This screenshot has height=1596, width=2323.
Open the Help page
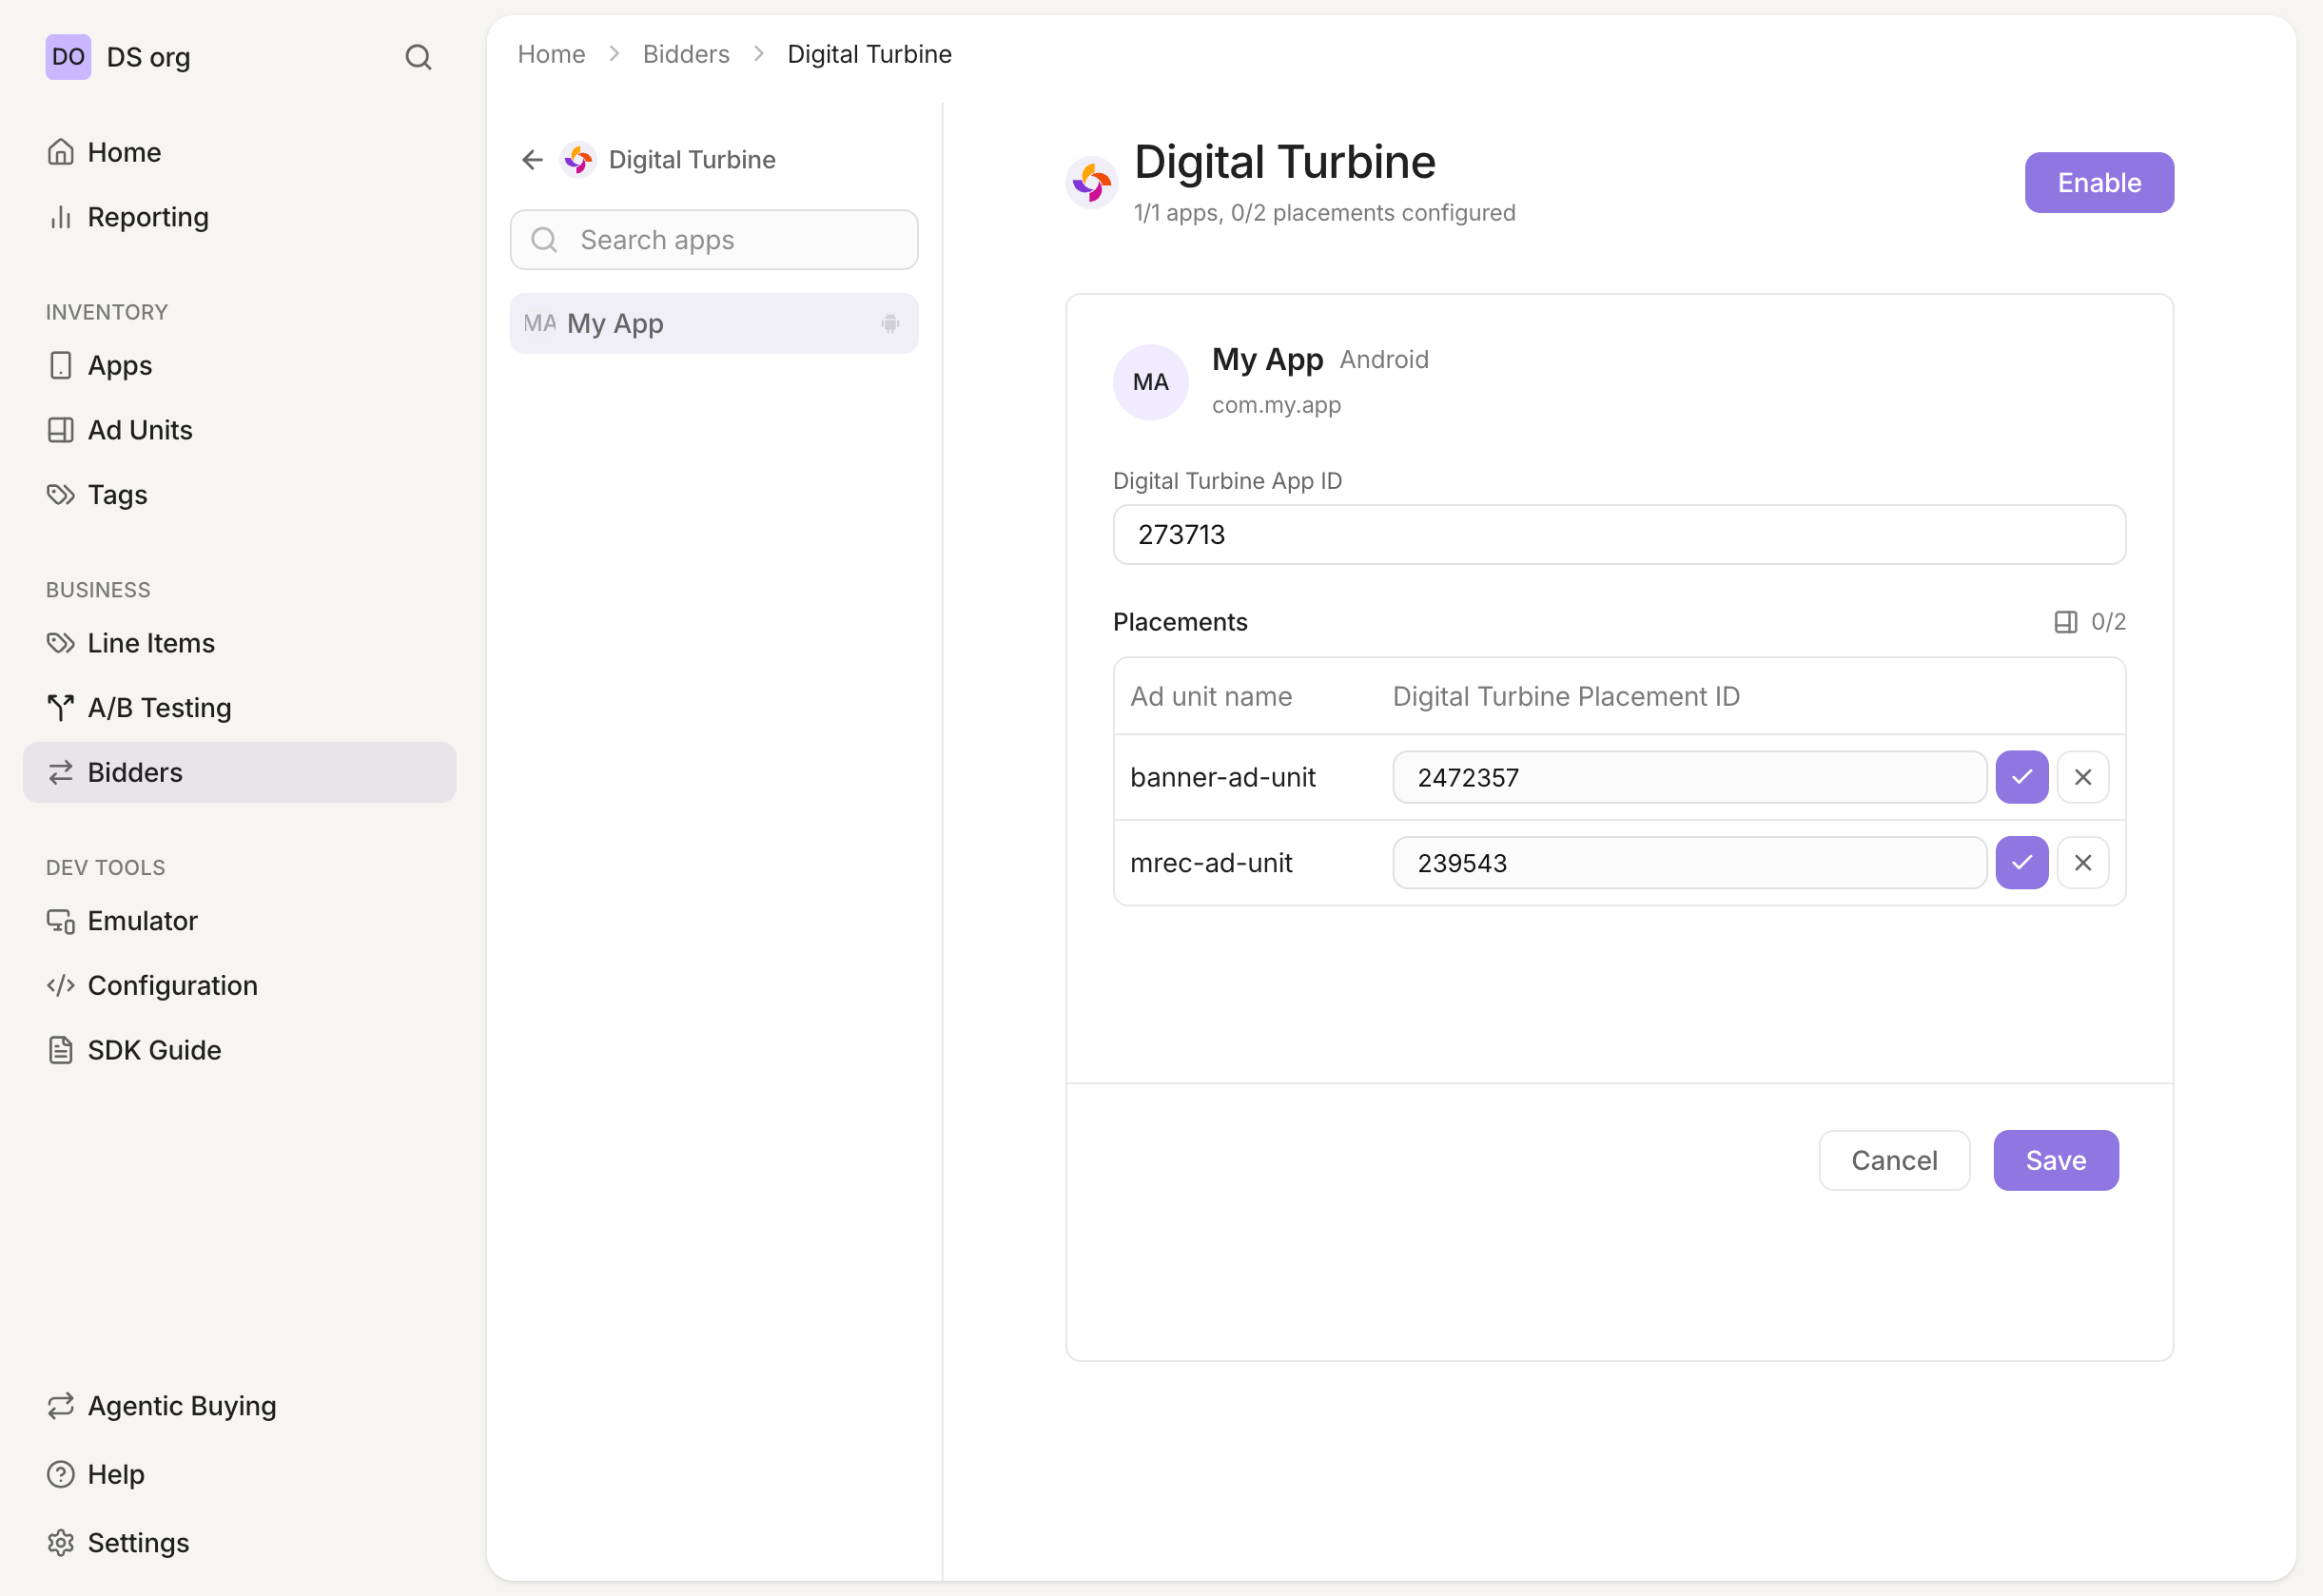point(239,1474)
